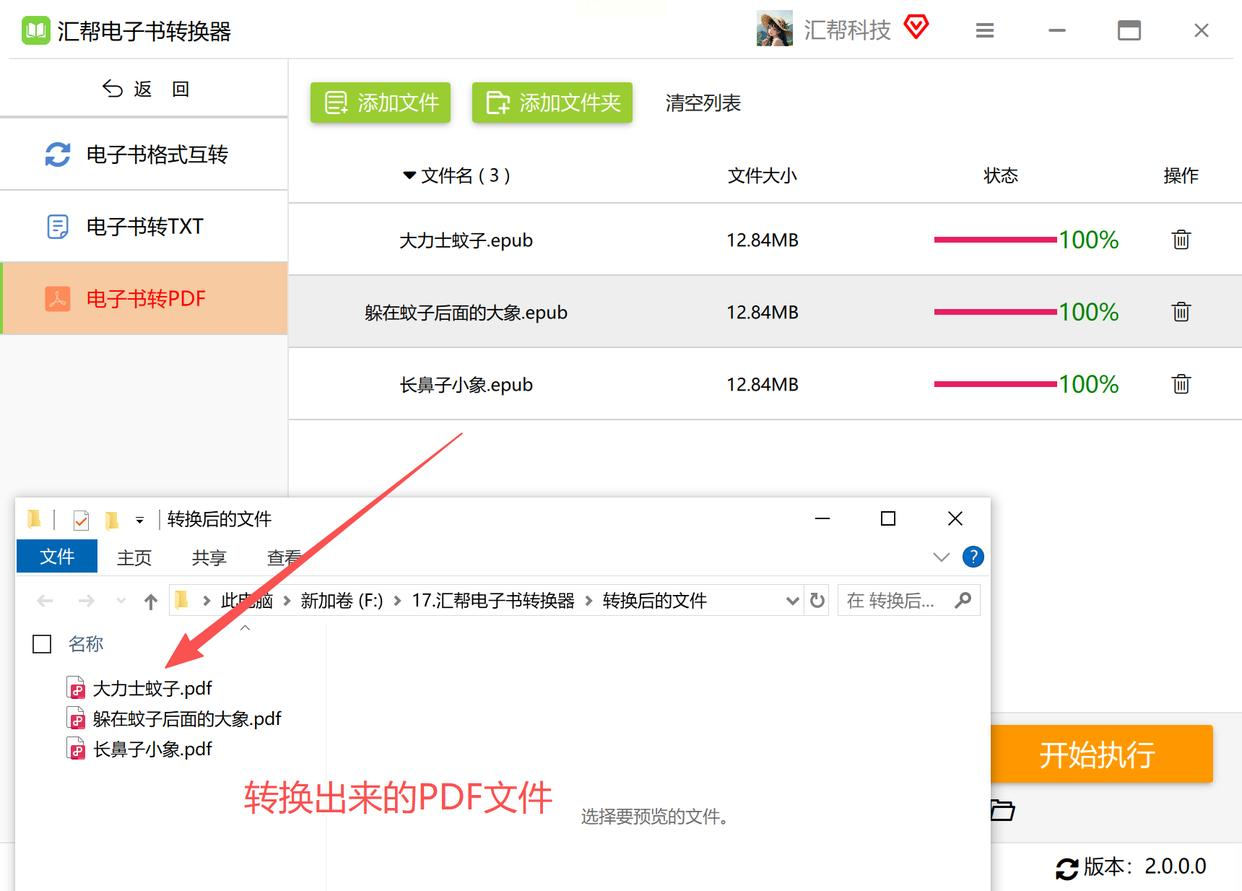
Task: Click the 汇帮科技 user avatar
Action: pyautogui.click(x=774, y=29)
